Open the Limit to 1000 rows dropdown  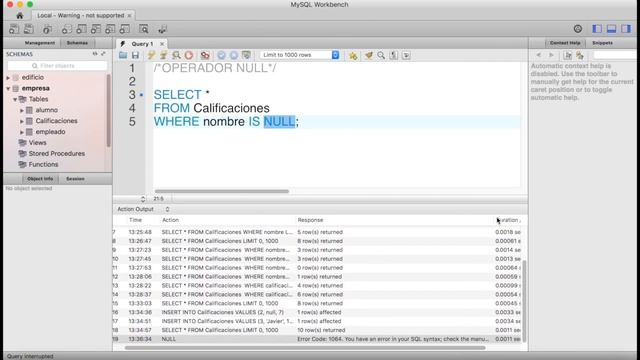click(300, 55)
